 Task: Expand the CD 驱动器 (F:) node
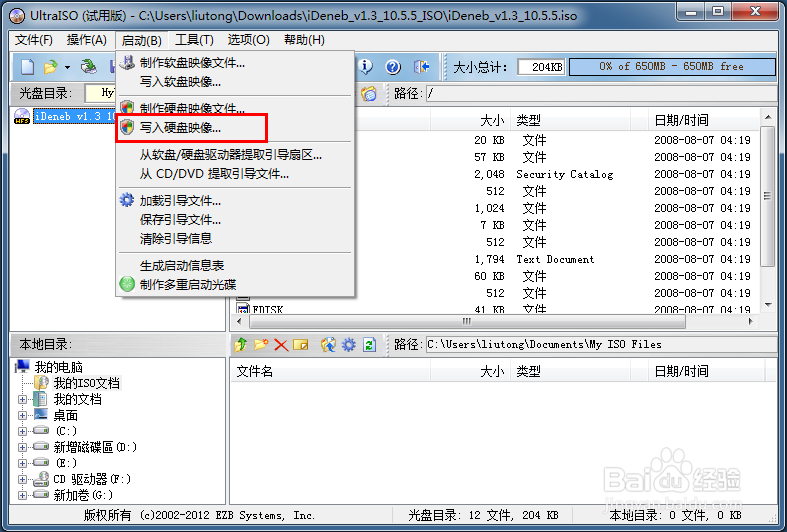[22, 479]
